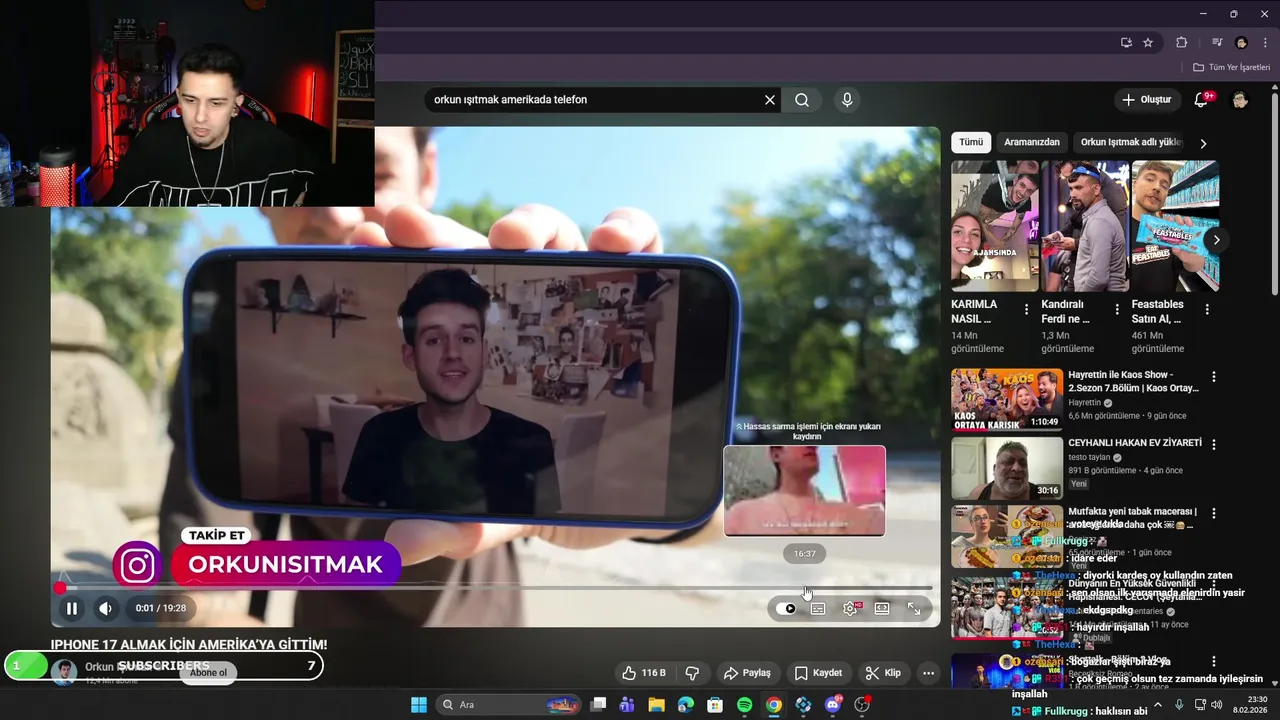1280x720 pixels.
Task: Open CEYHANLI HAKAN EV ZİYARETİ video title
Action: [x=1135, y=443]
